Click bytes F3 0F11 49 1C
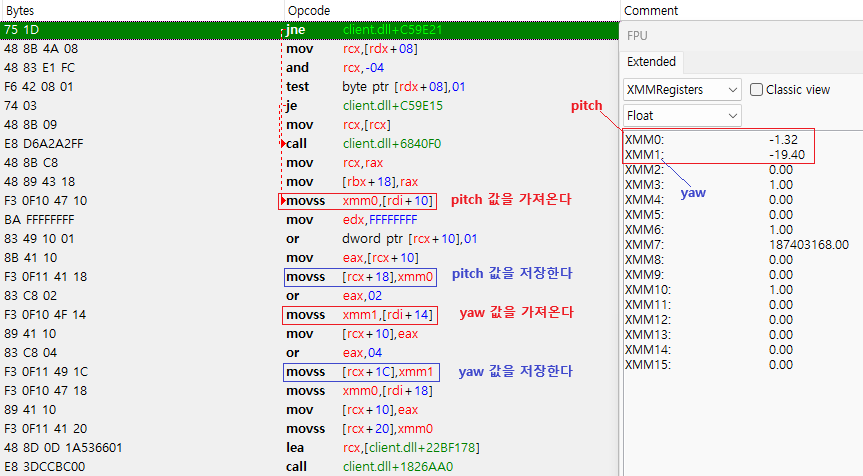The width and height of the screenshot is (863, 476). click(x=46, y=372)
